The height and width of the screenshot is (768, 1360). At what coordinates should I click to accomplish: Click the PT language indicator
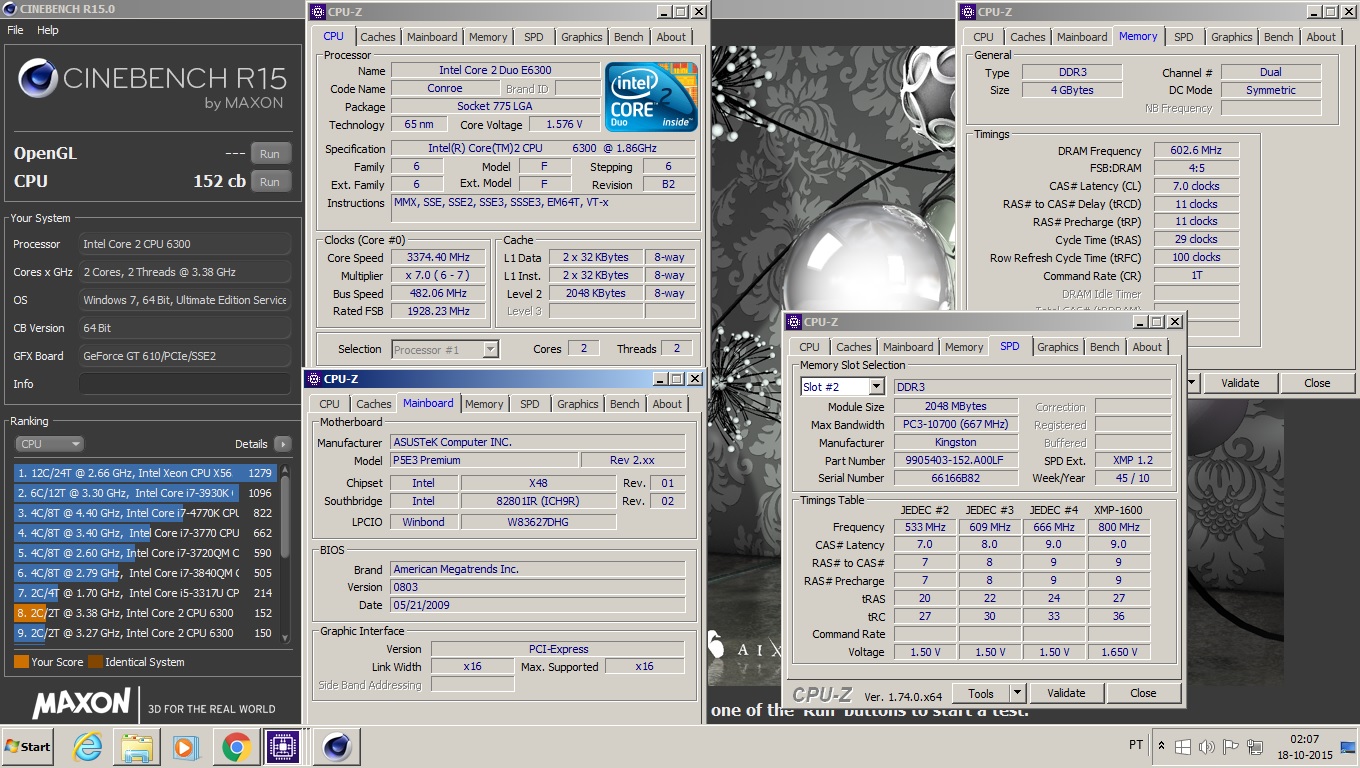(1136, 745)
